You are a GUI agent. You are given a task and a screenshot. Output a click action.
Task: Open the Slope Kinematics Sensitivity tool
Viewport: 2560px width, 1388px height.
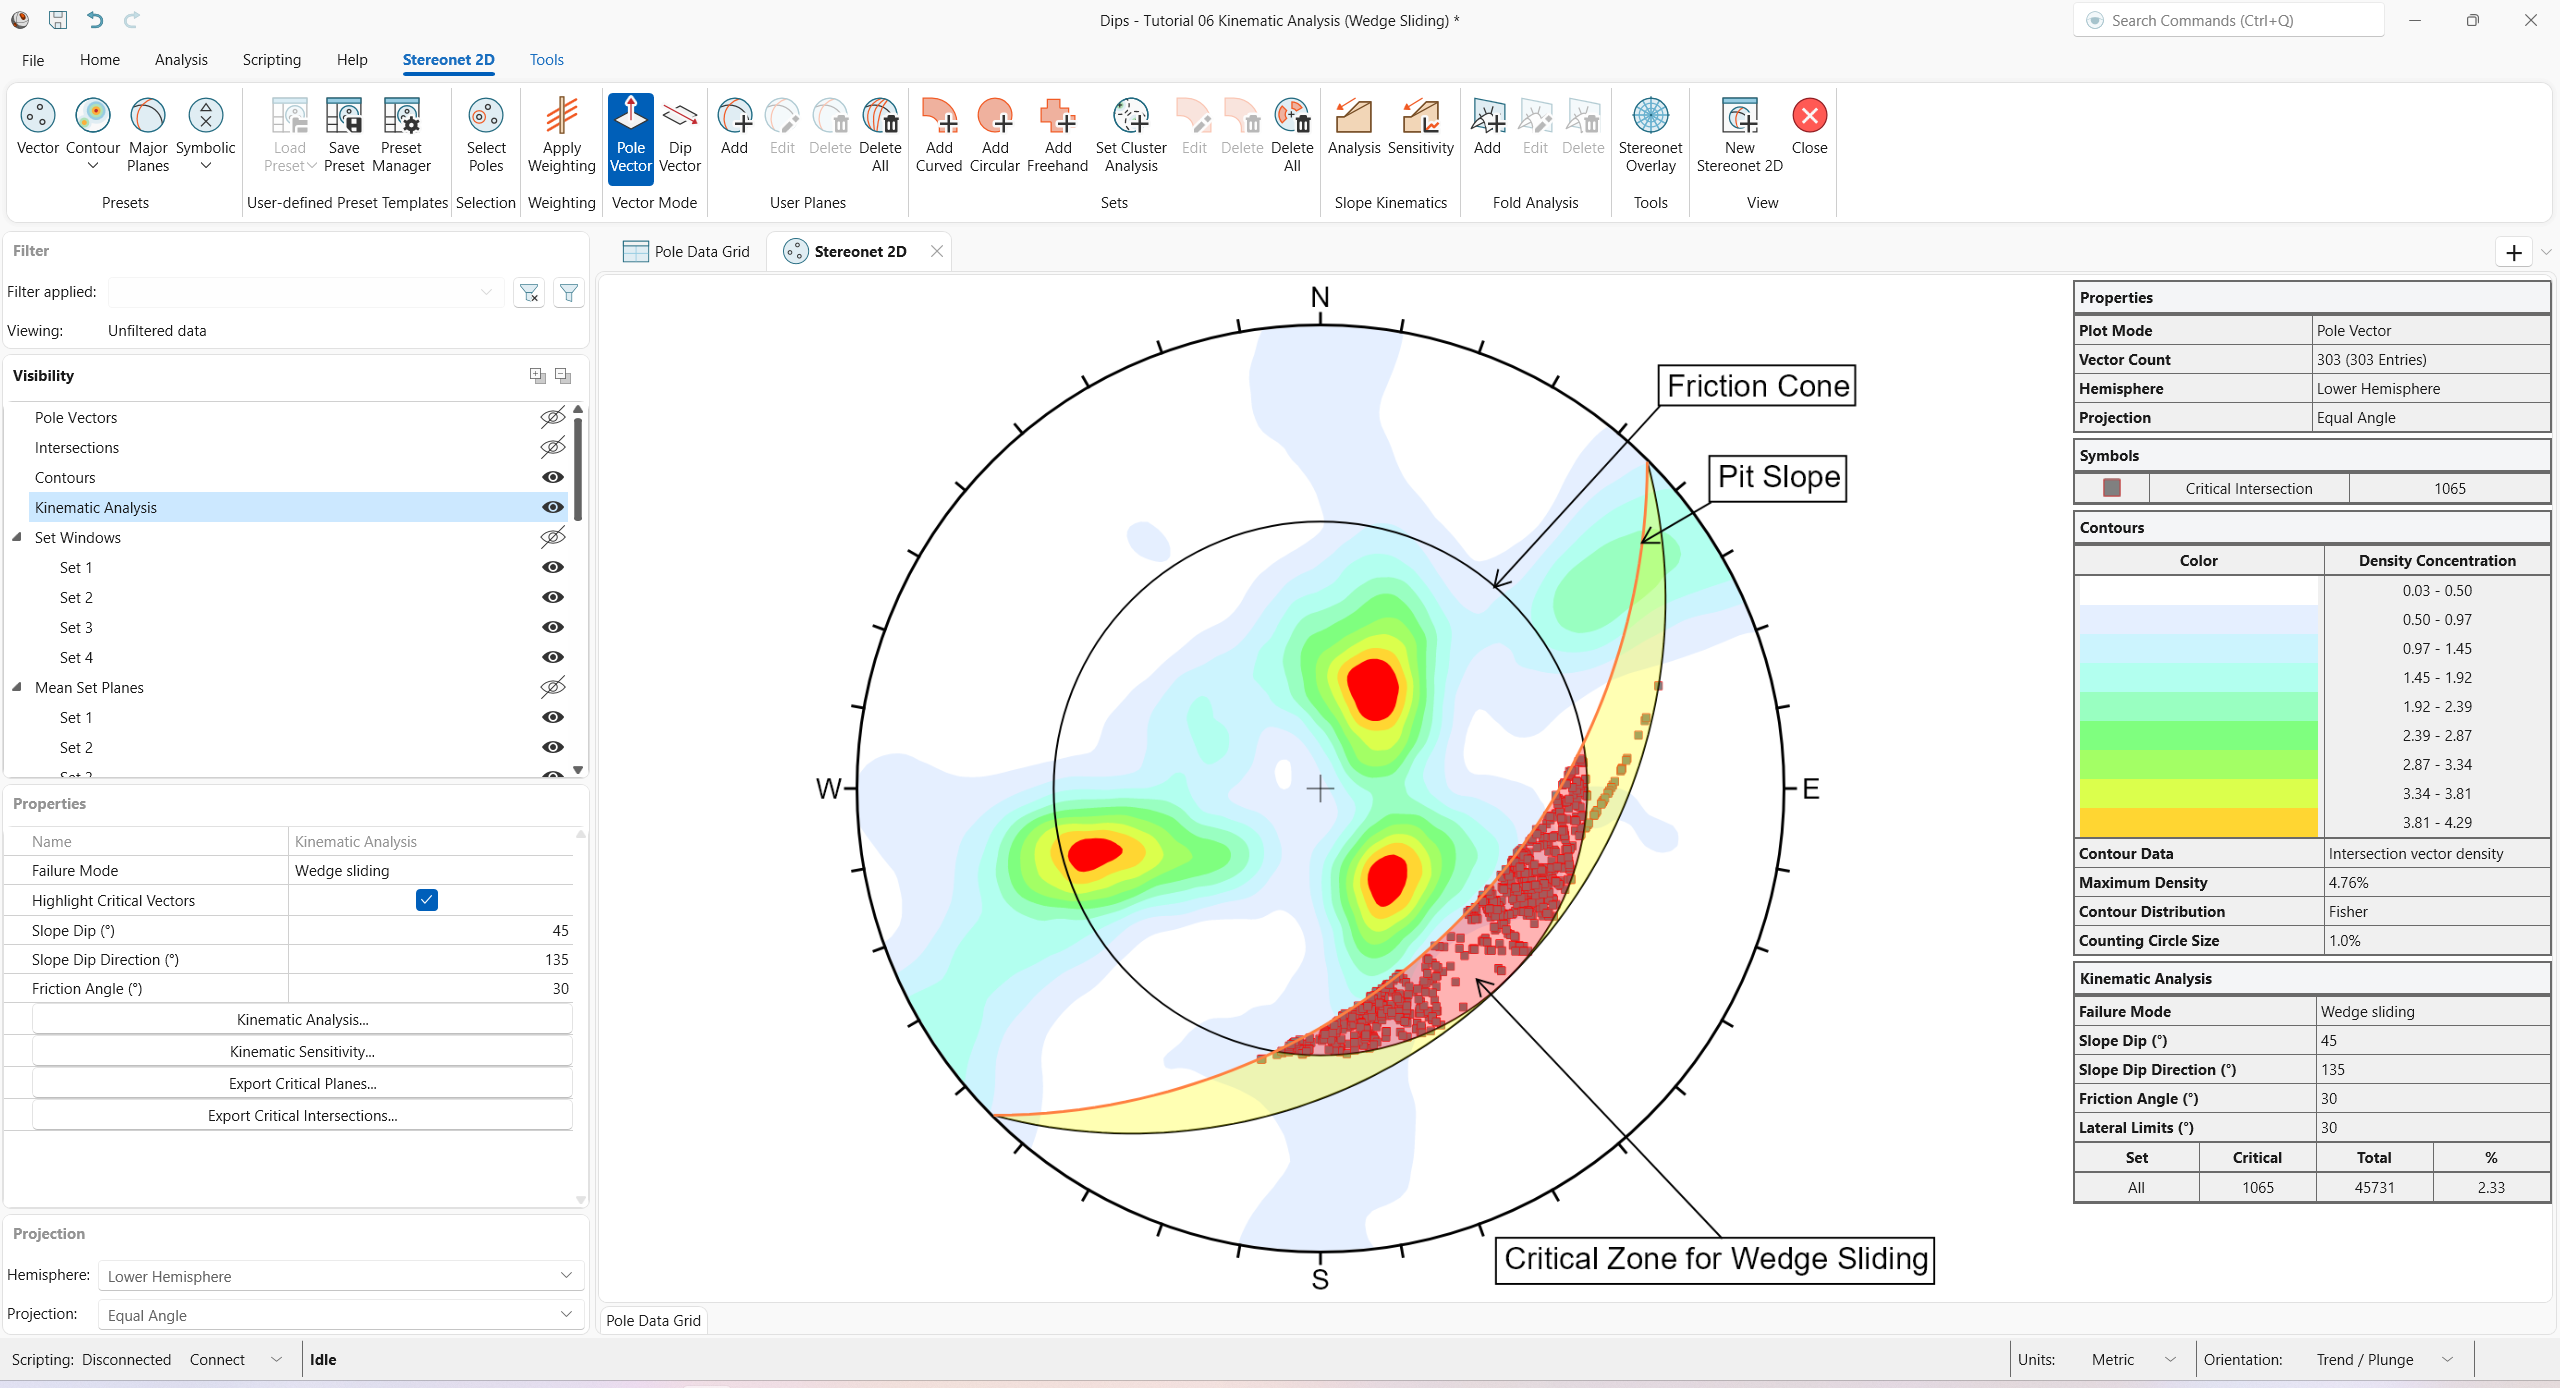[x=1421, y=133]
